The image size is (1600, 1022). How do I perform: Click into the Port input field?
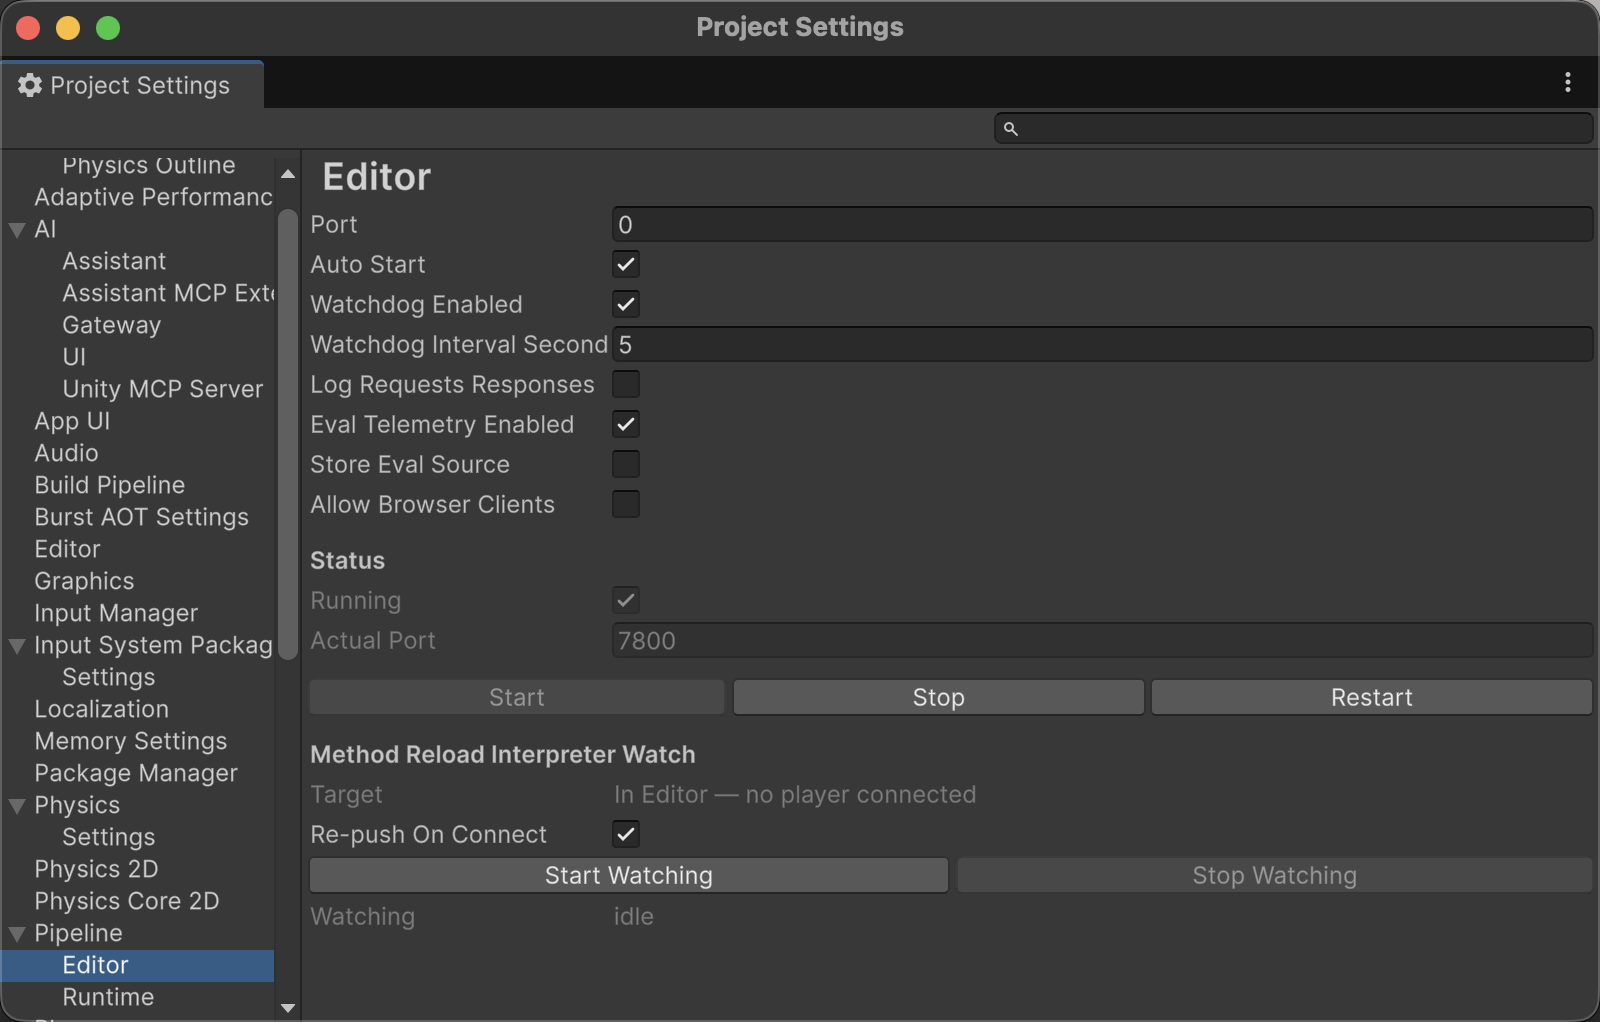point(1102,224)
